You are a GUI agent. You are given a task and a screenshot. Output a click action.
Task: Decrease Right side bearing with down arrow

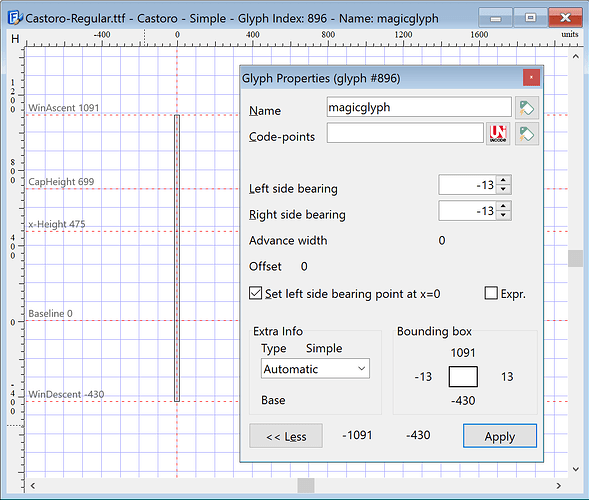click(503, 215)
